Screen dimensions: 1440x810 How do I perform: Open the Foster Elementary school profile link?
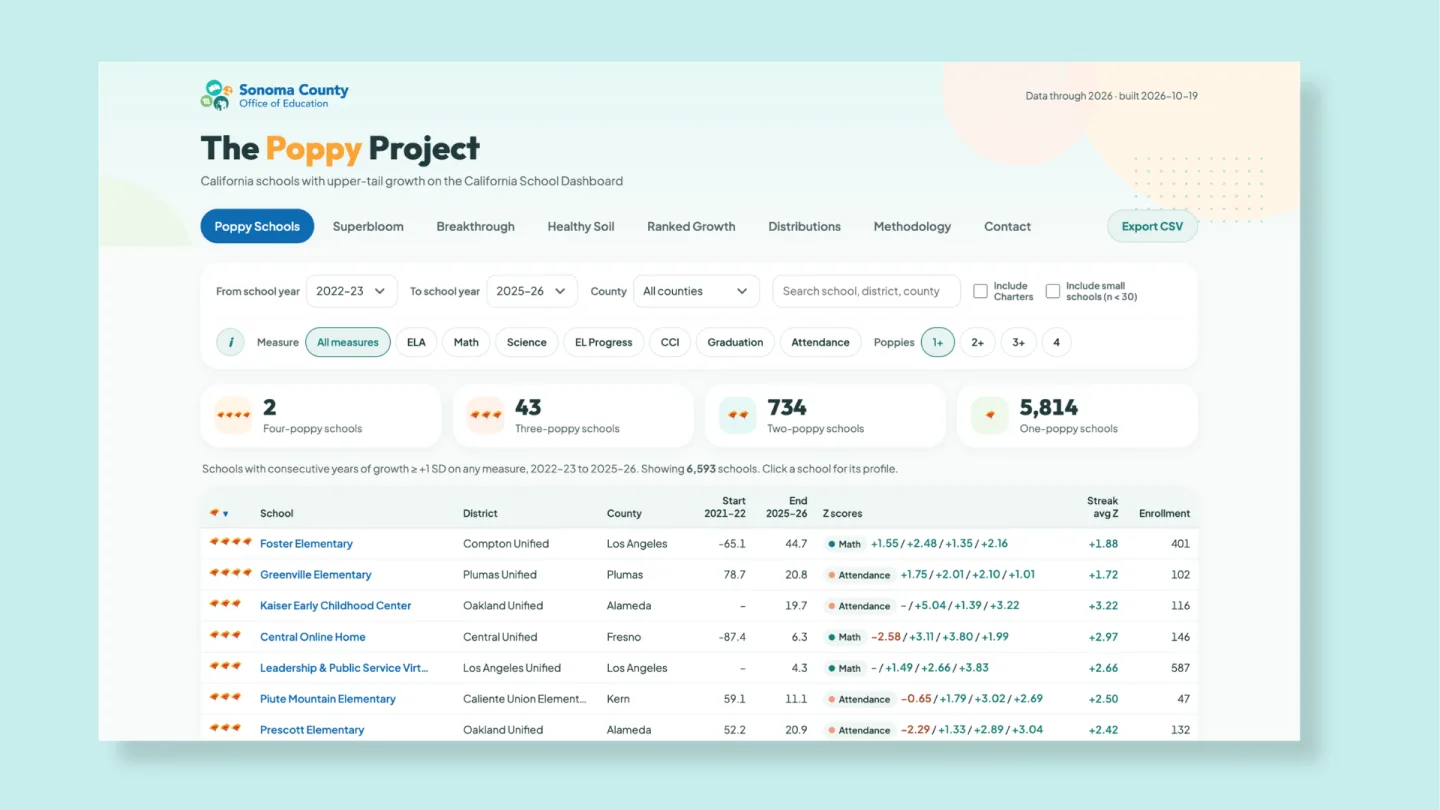pyautogui.click(x=306, y=544)
